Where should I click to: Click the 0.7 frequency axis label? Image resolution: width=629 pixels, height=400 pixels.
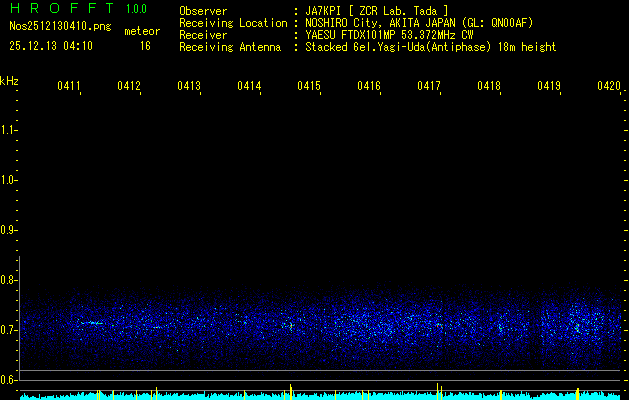[x=9, y=329]
